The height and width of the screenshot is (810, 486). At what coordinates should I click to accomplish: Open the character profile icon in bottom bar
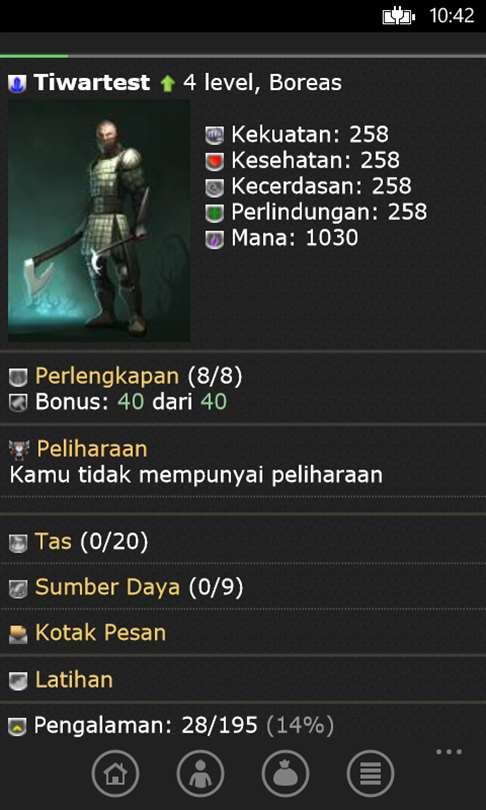(200, 774)
